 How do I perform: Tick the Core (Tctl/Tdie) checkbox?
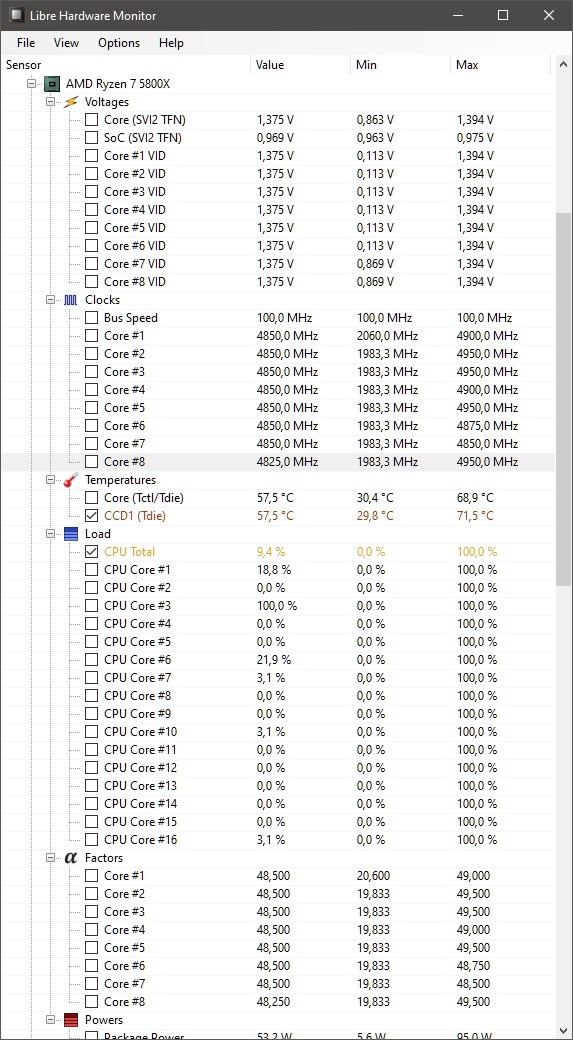point(92,497)
